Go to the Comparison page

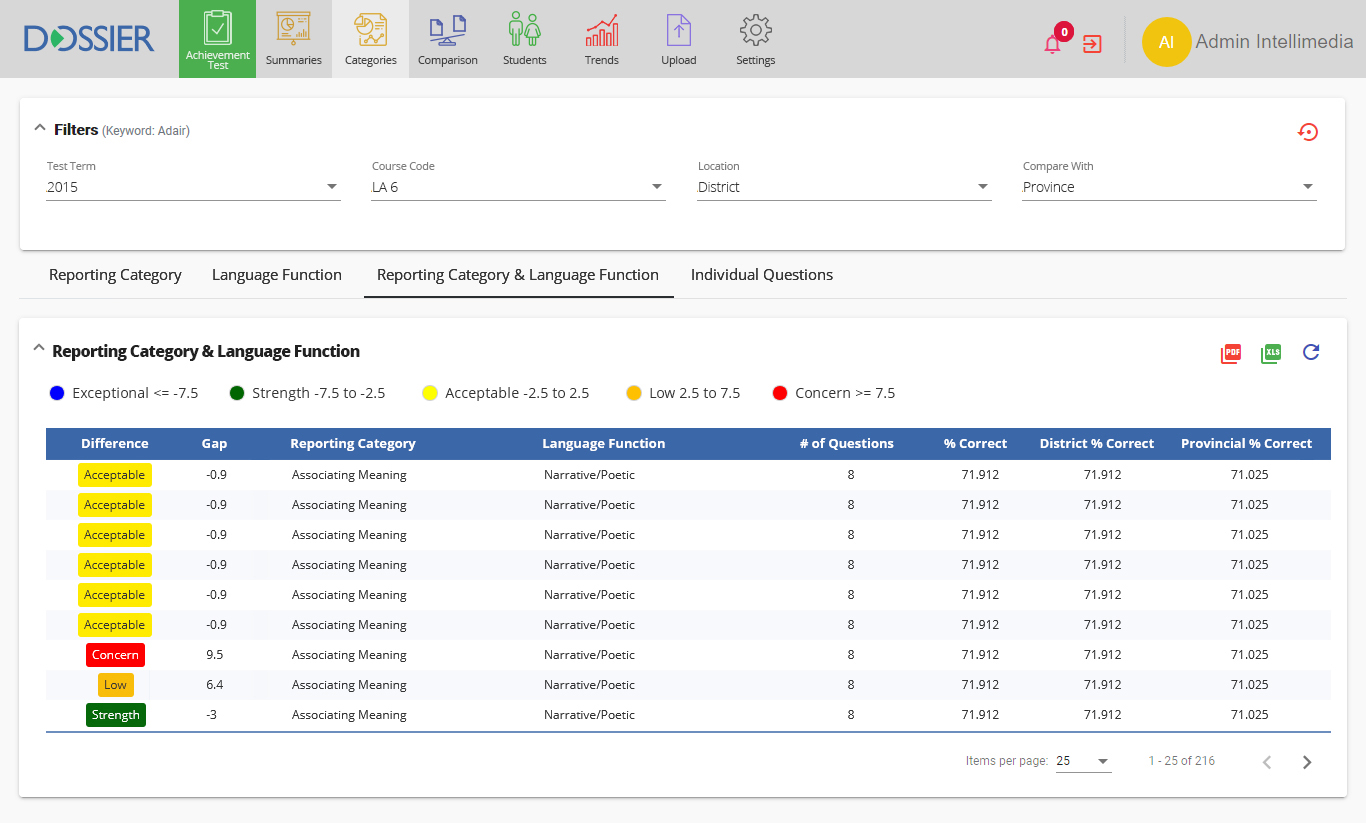(x=447, y=39)
